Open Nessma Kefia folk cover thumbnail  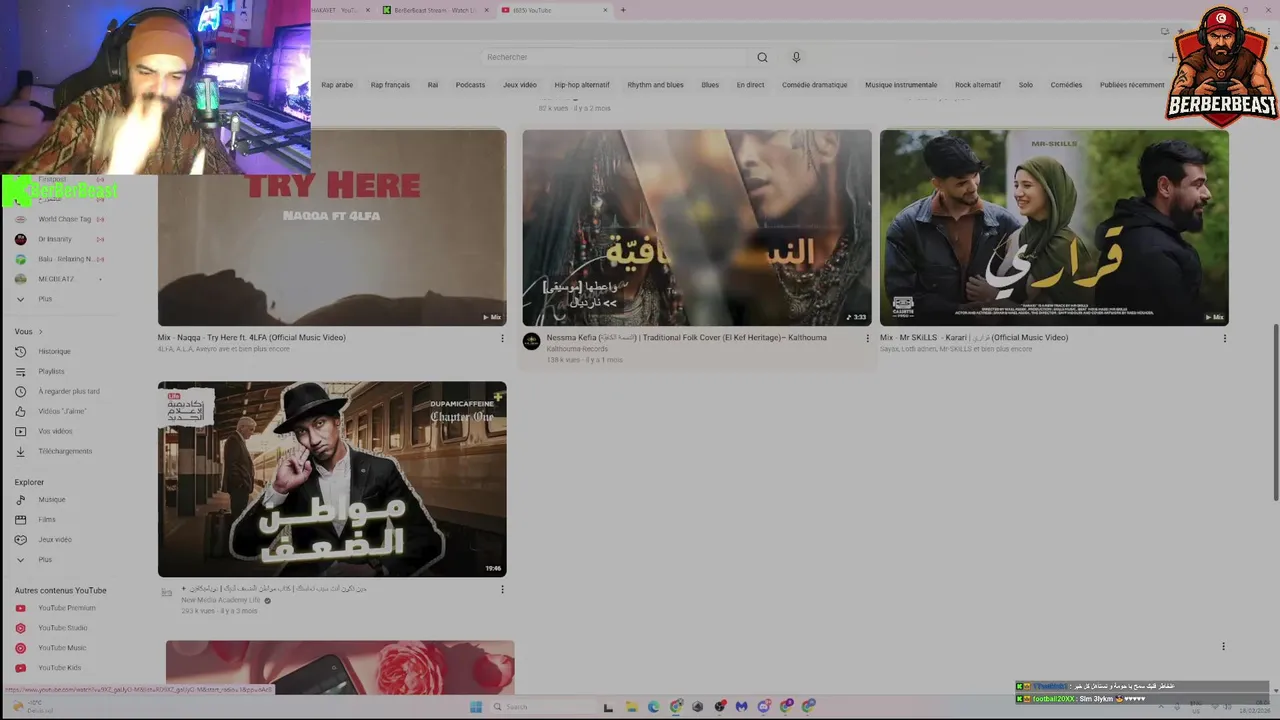697,227
